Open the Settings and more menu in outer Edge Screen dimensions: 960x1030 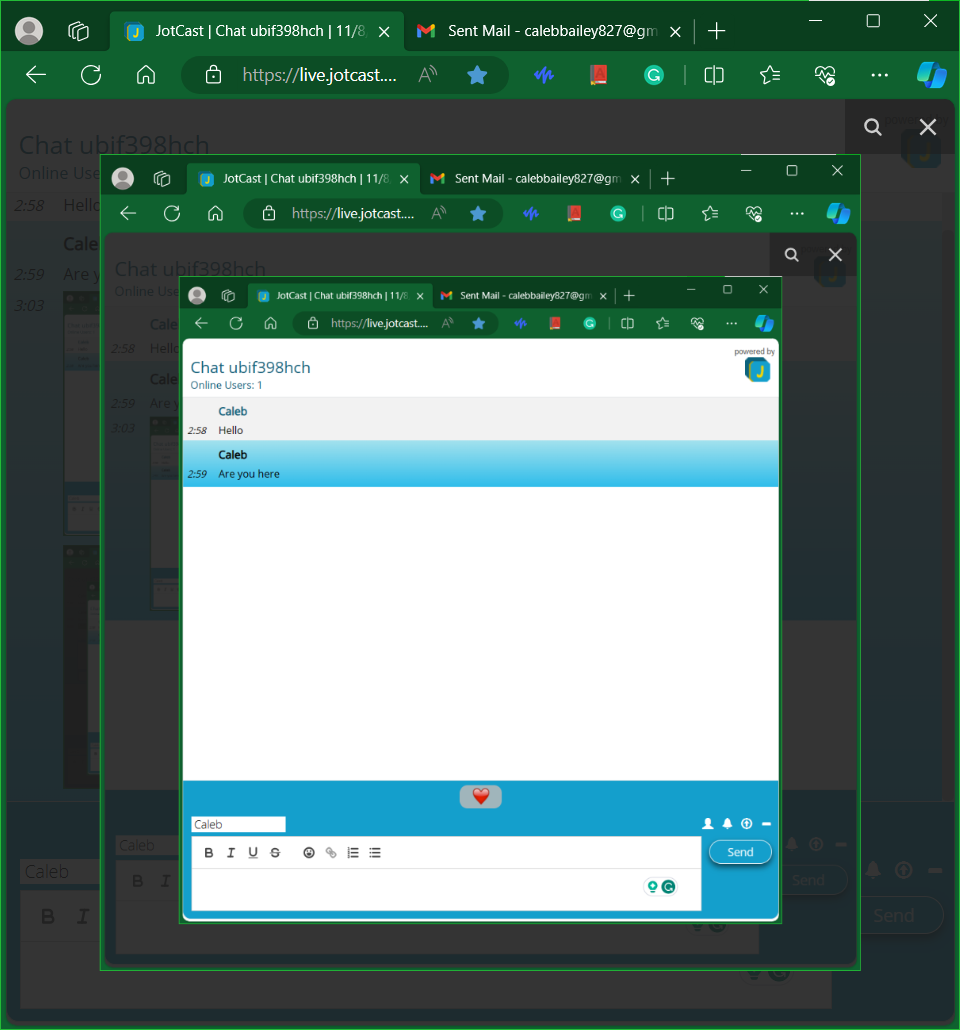(x=879, y=76)
